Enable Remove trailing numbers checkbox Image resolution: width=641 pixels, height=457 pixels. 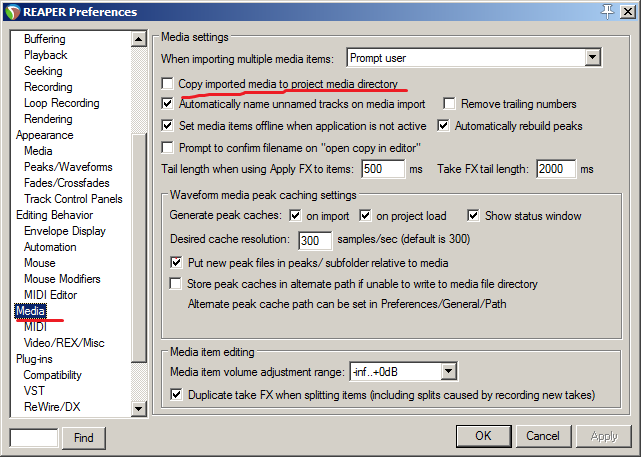point(449,104)
